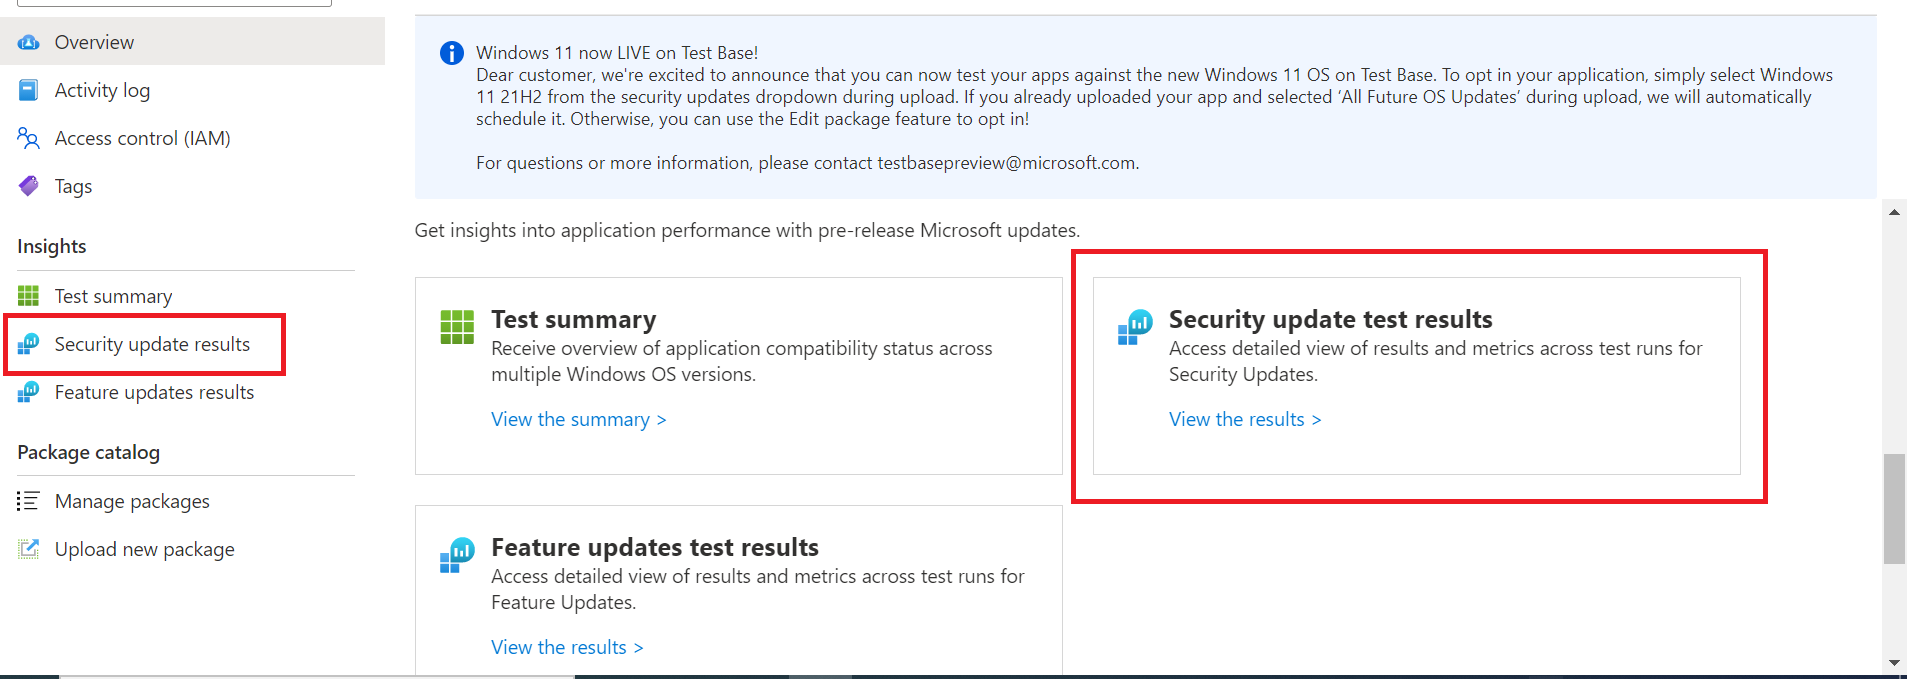
Task: Click the green Test summary grid icon in sidebar
Action: point(29,296)
